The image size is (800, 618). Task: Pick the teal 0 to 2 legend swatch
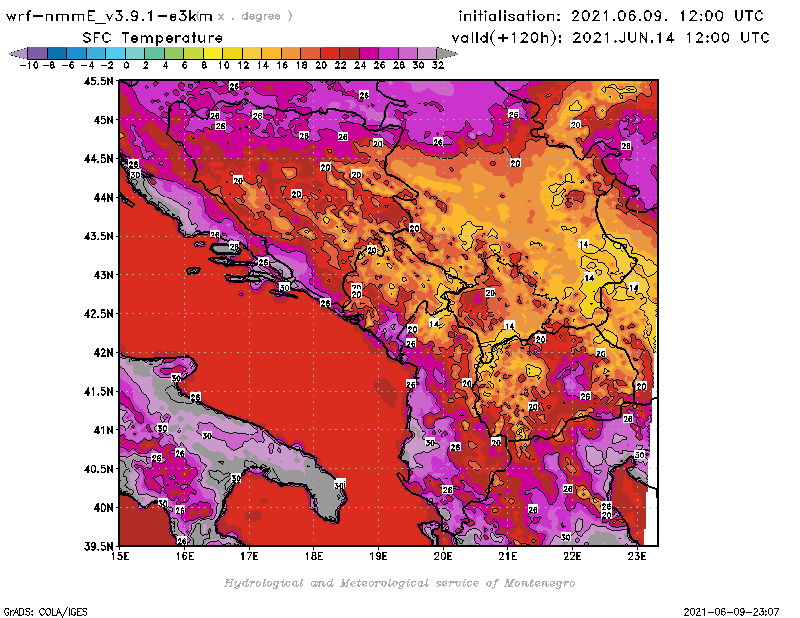(135, 53)
